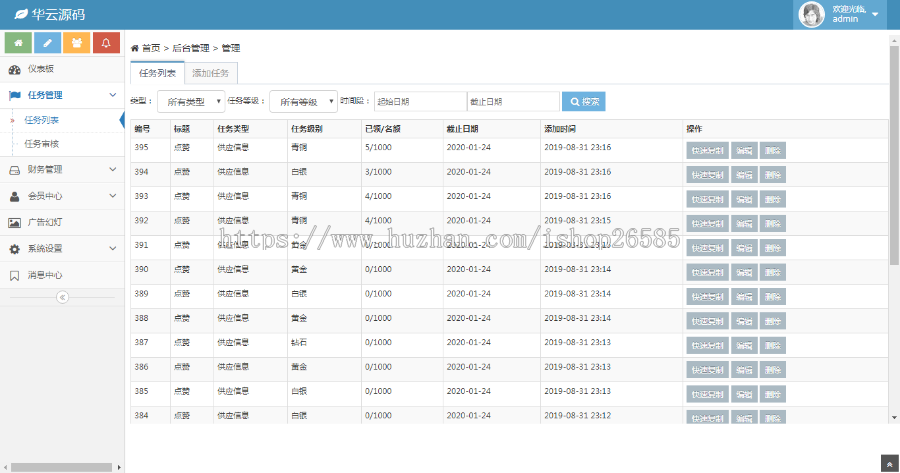Click the orange users shortcut icon
This screenshot has height=473, width=900.
point(77,43)
